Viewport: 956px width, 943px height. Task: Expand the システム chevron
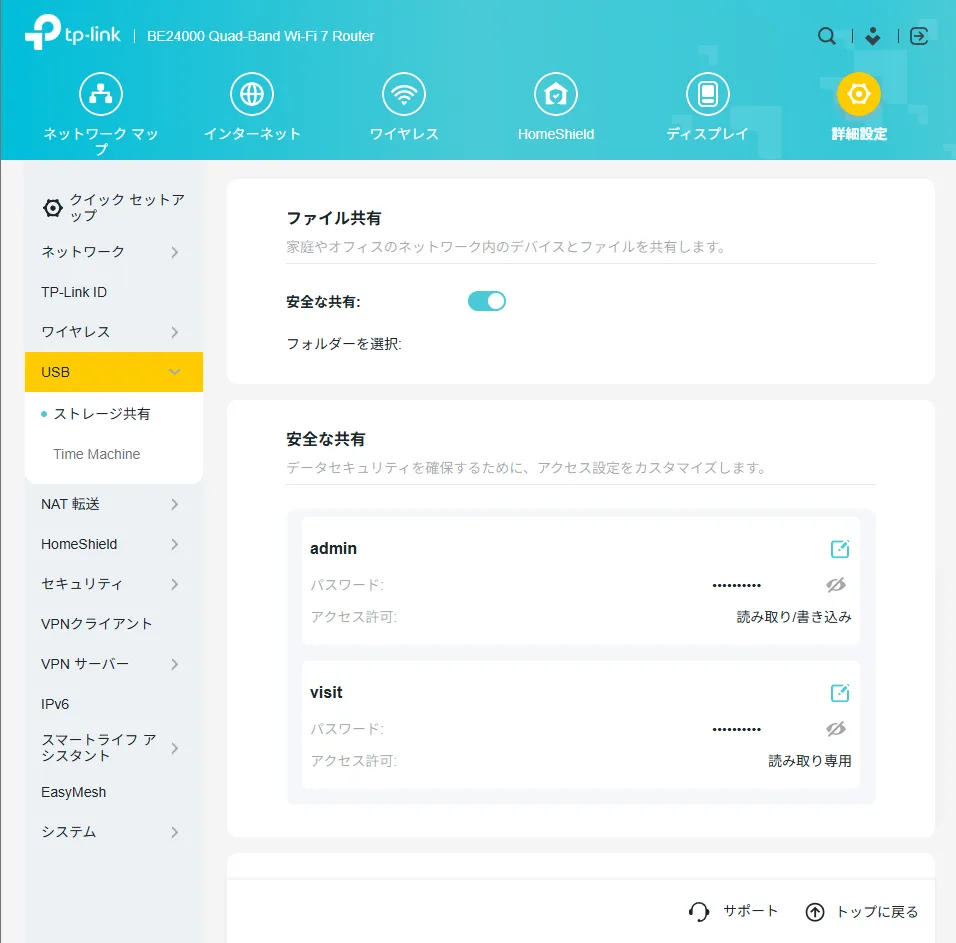[175, 832]
